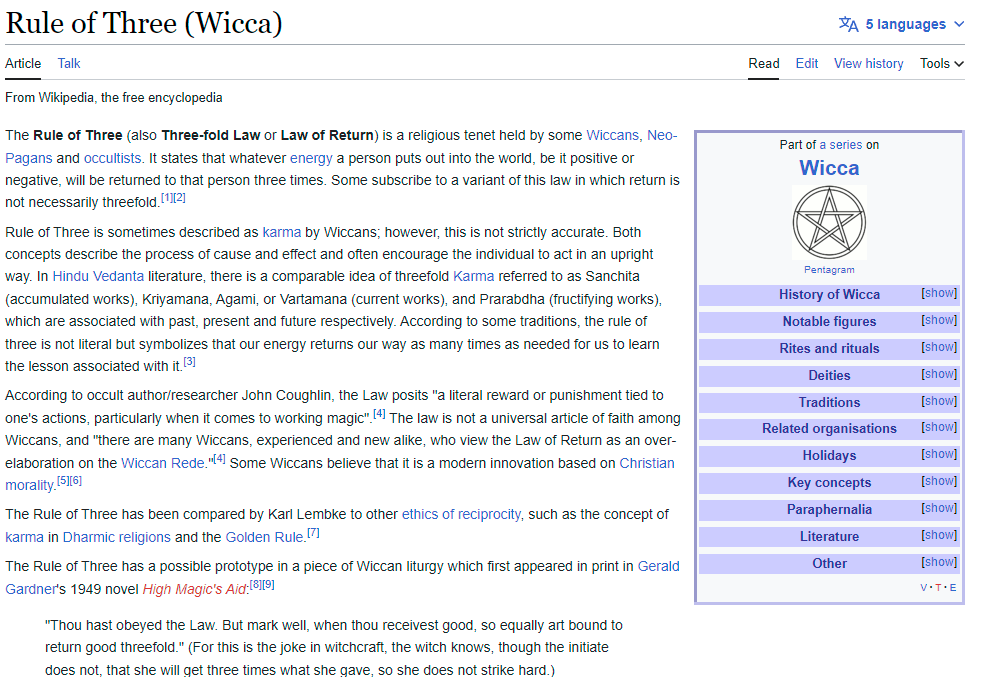
Task: Expand the Traditions section
Action: click(x=939, y=401)
